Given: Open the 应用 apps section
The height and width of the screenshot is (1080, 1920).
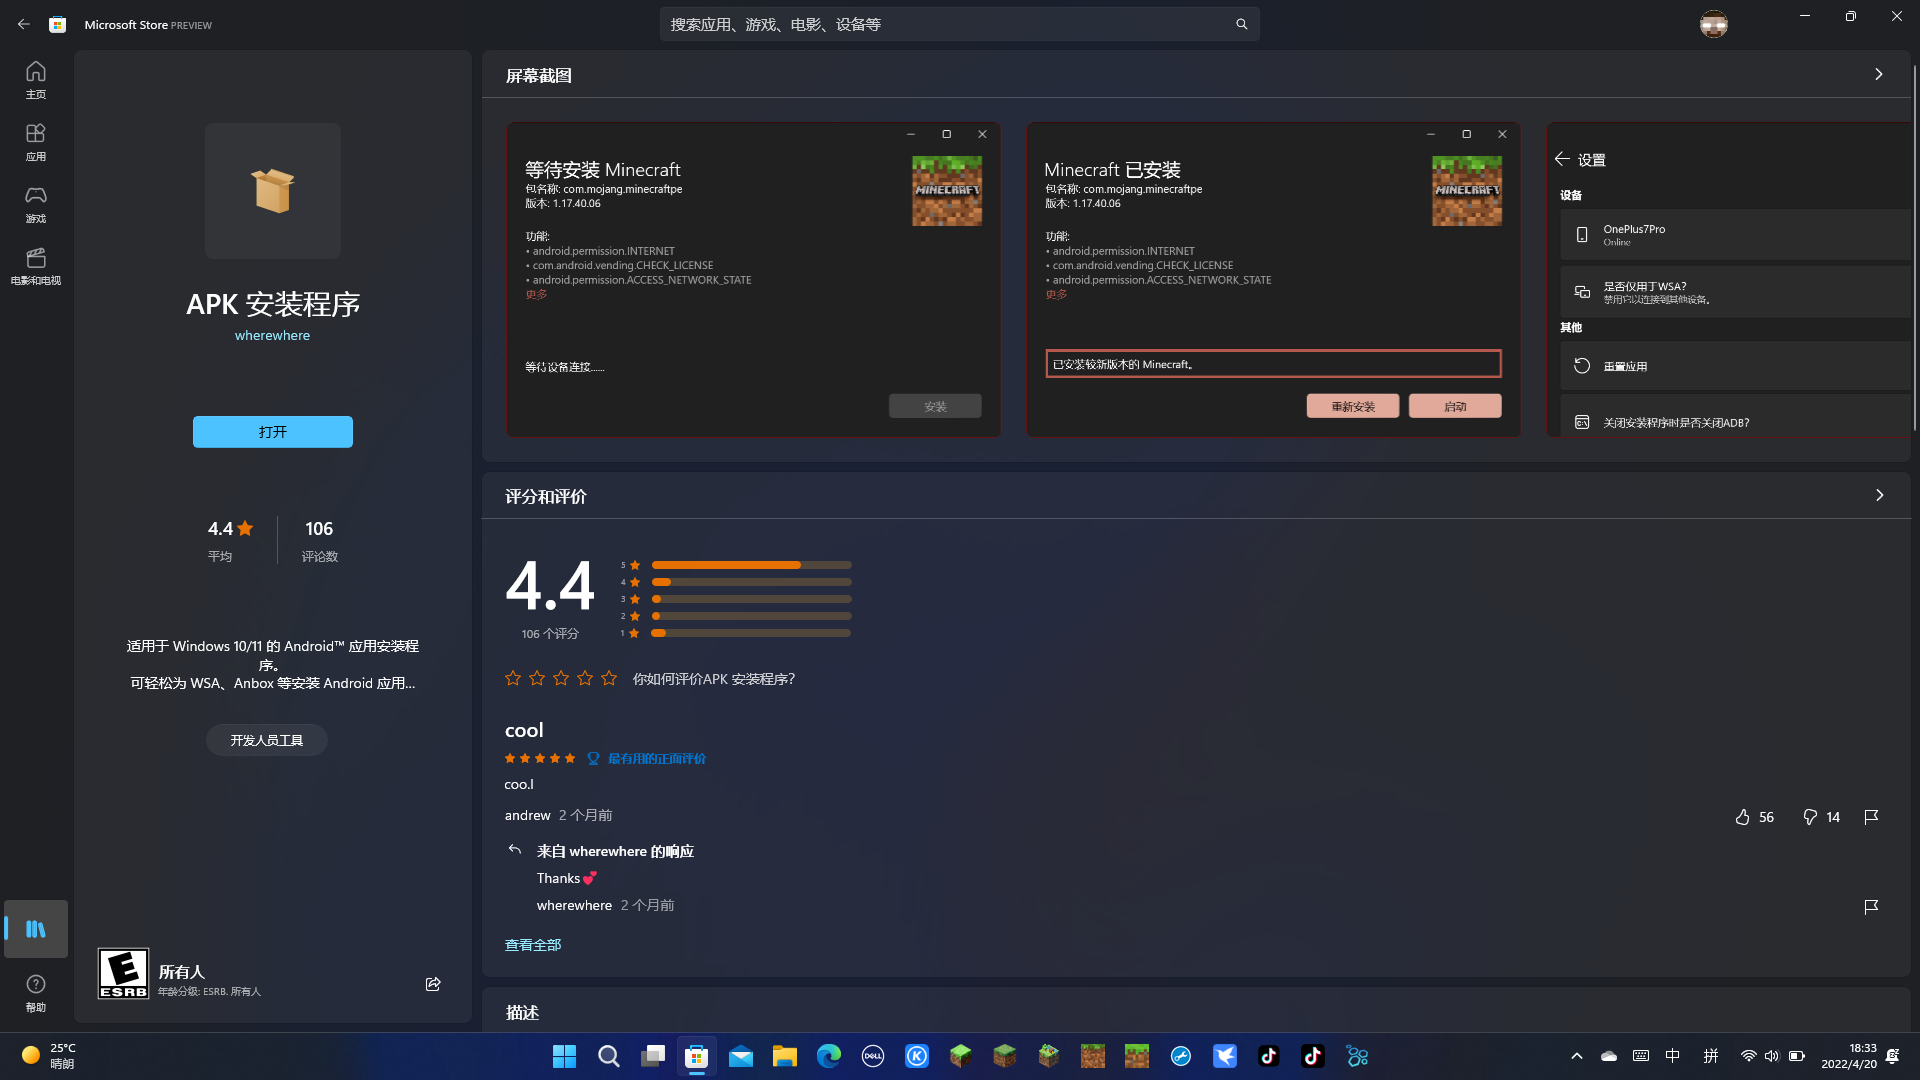Looking at the screenshot, I should (x=36, y=142).
